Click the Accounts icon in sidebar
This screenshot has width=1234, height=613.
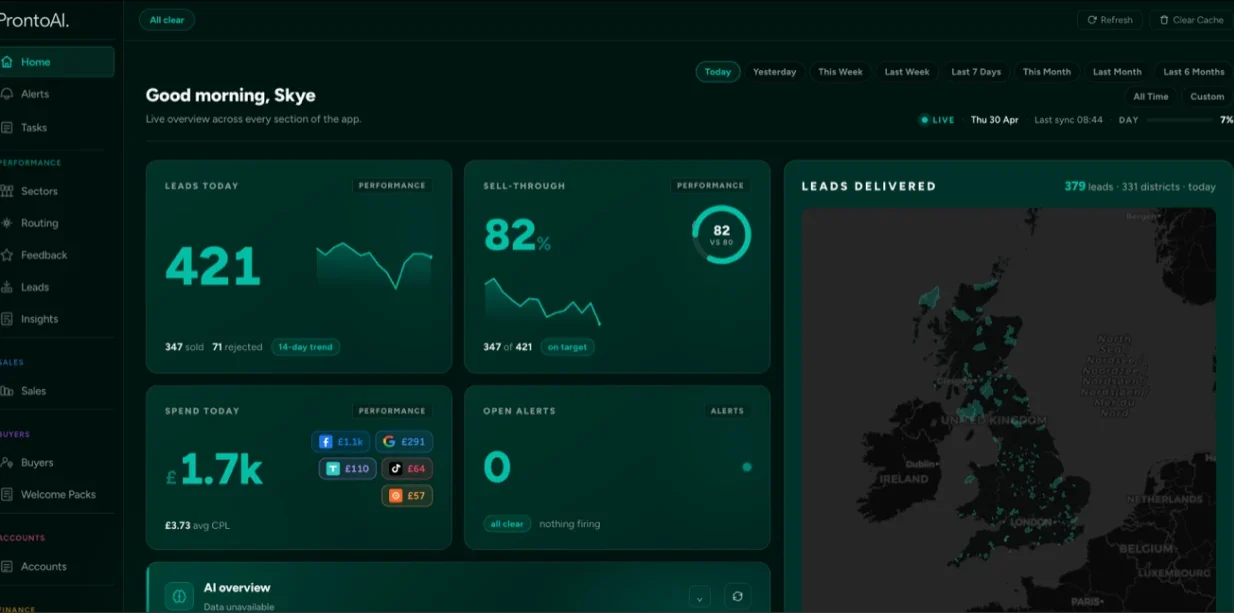(7, 567)
